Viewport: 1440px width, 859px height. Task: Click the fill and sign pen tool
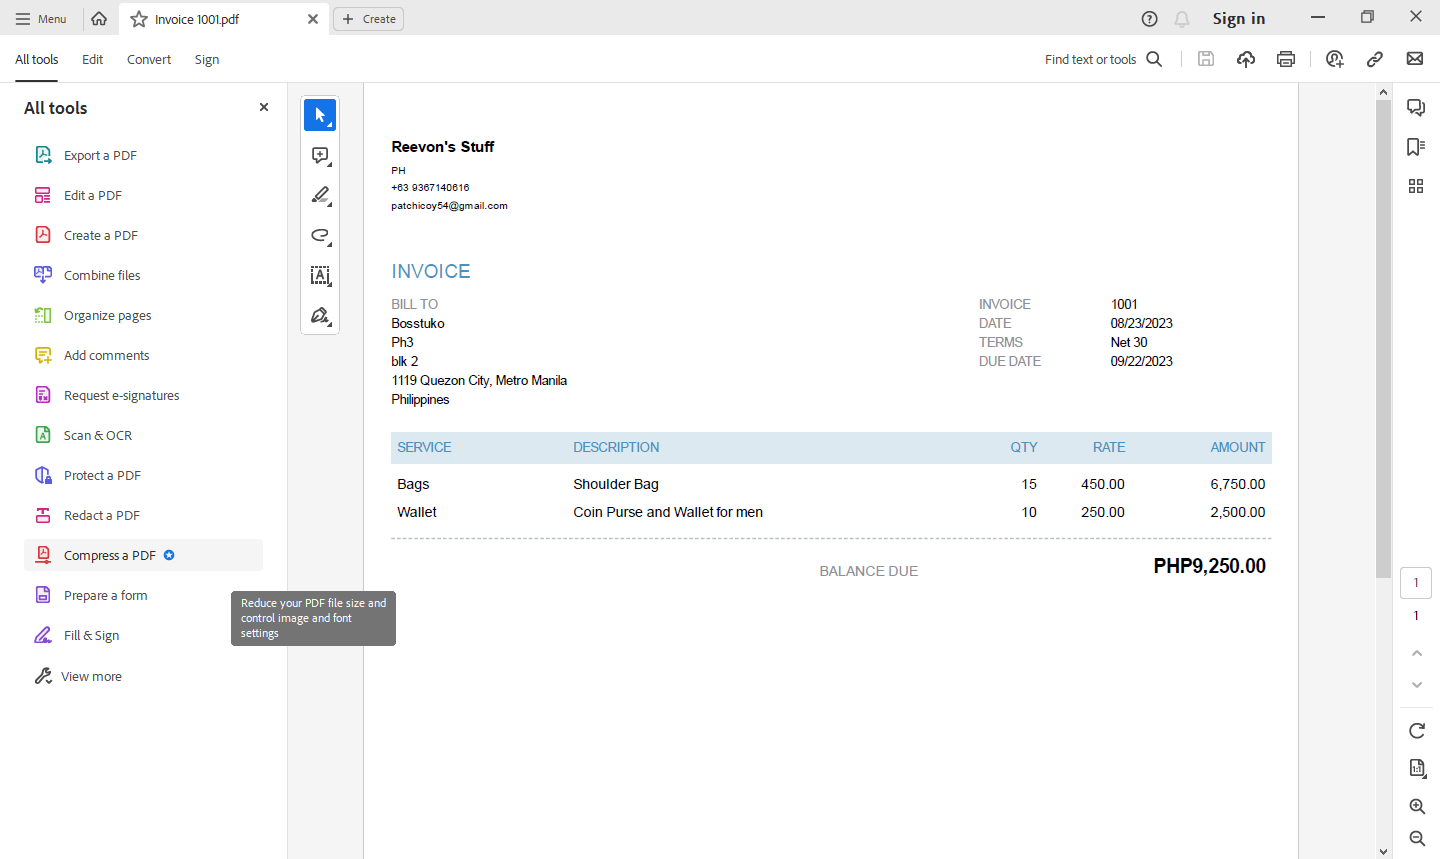(x=320, y=316)
